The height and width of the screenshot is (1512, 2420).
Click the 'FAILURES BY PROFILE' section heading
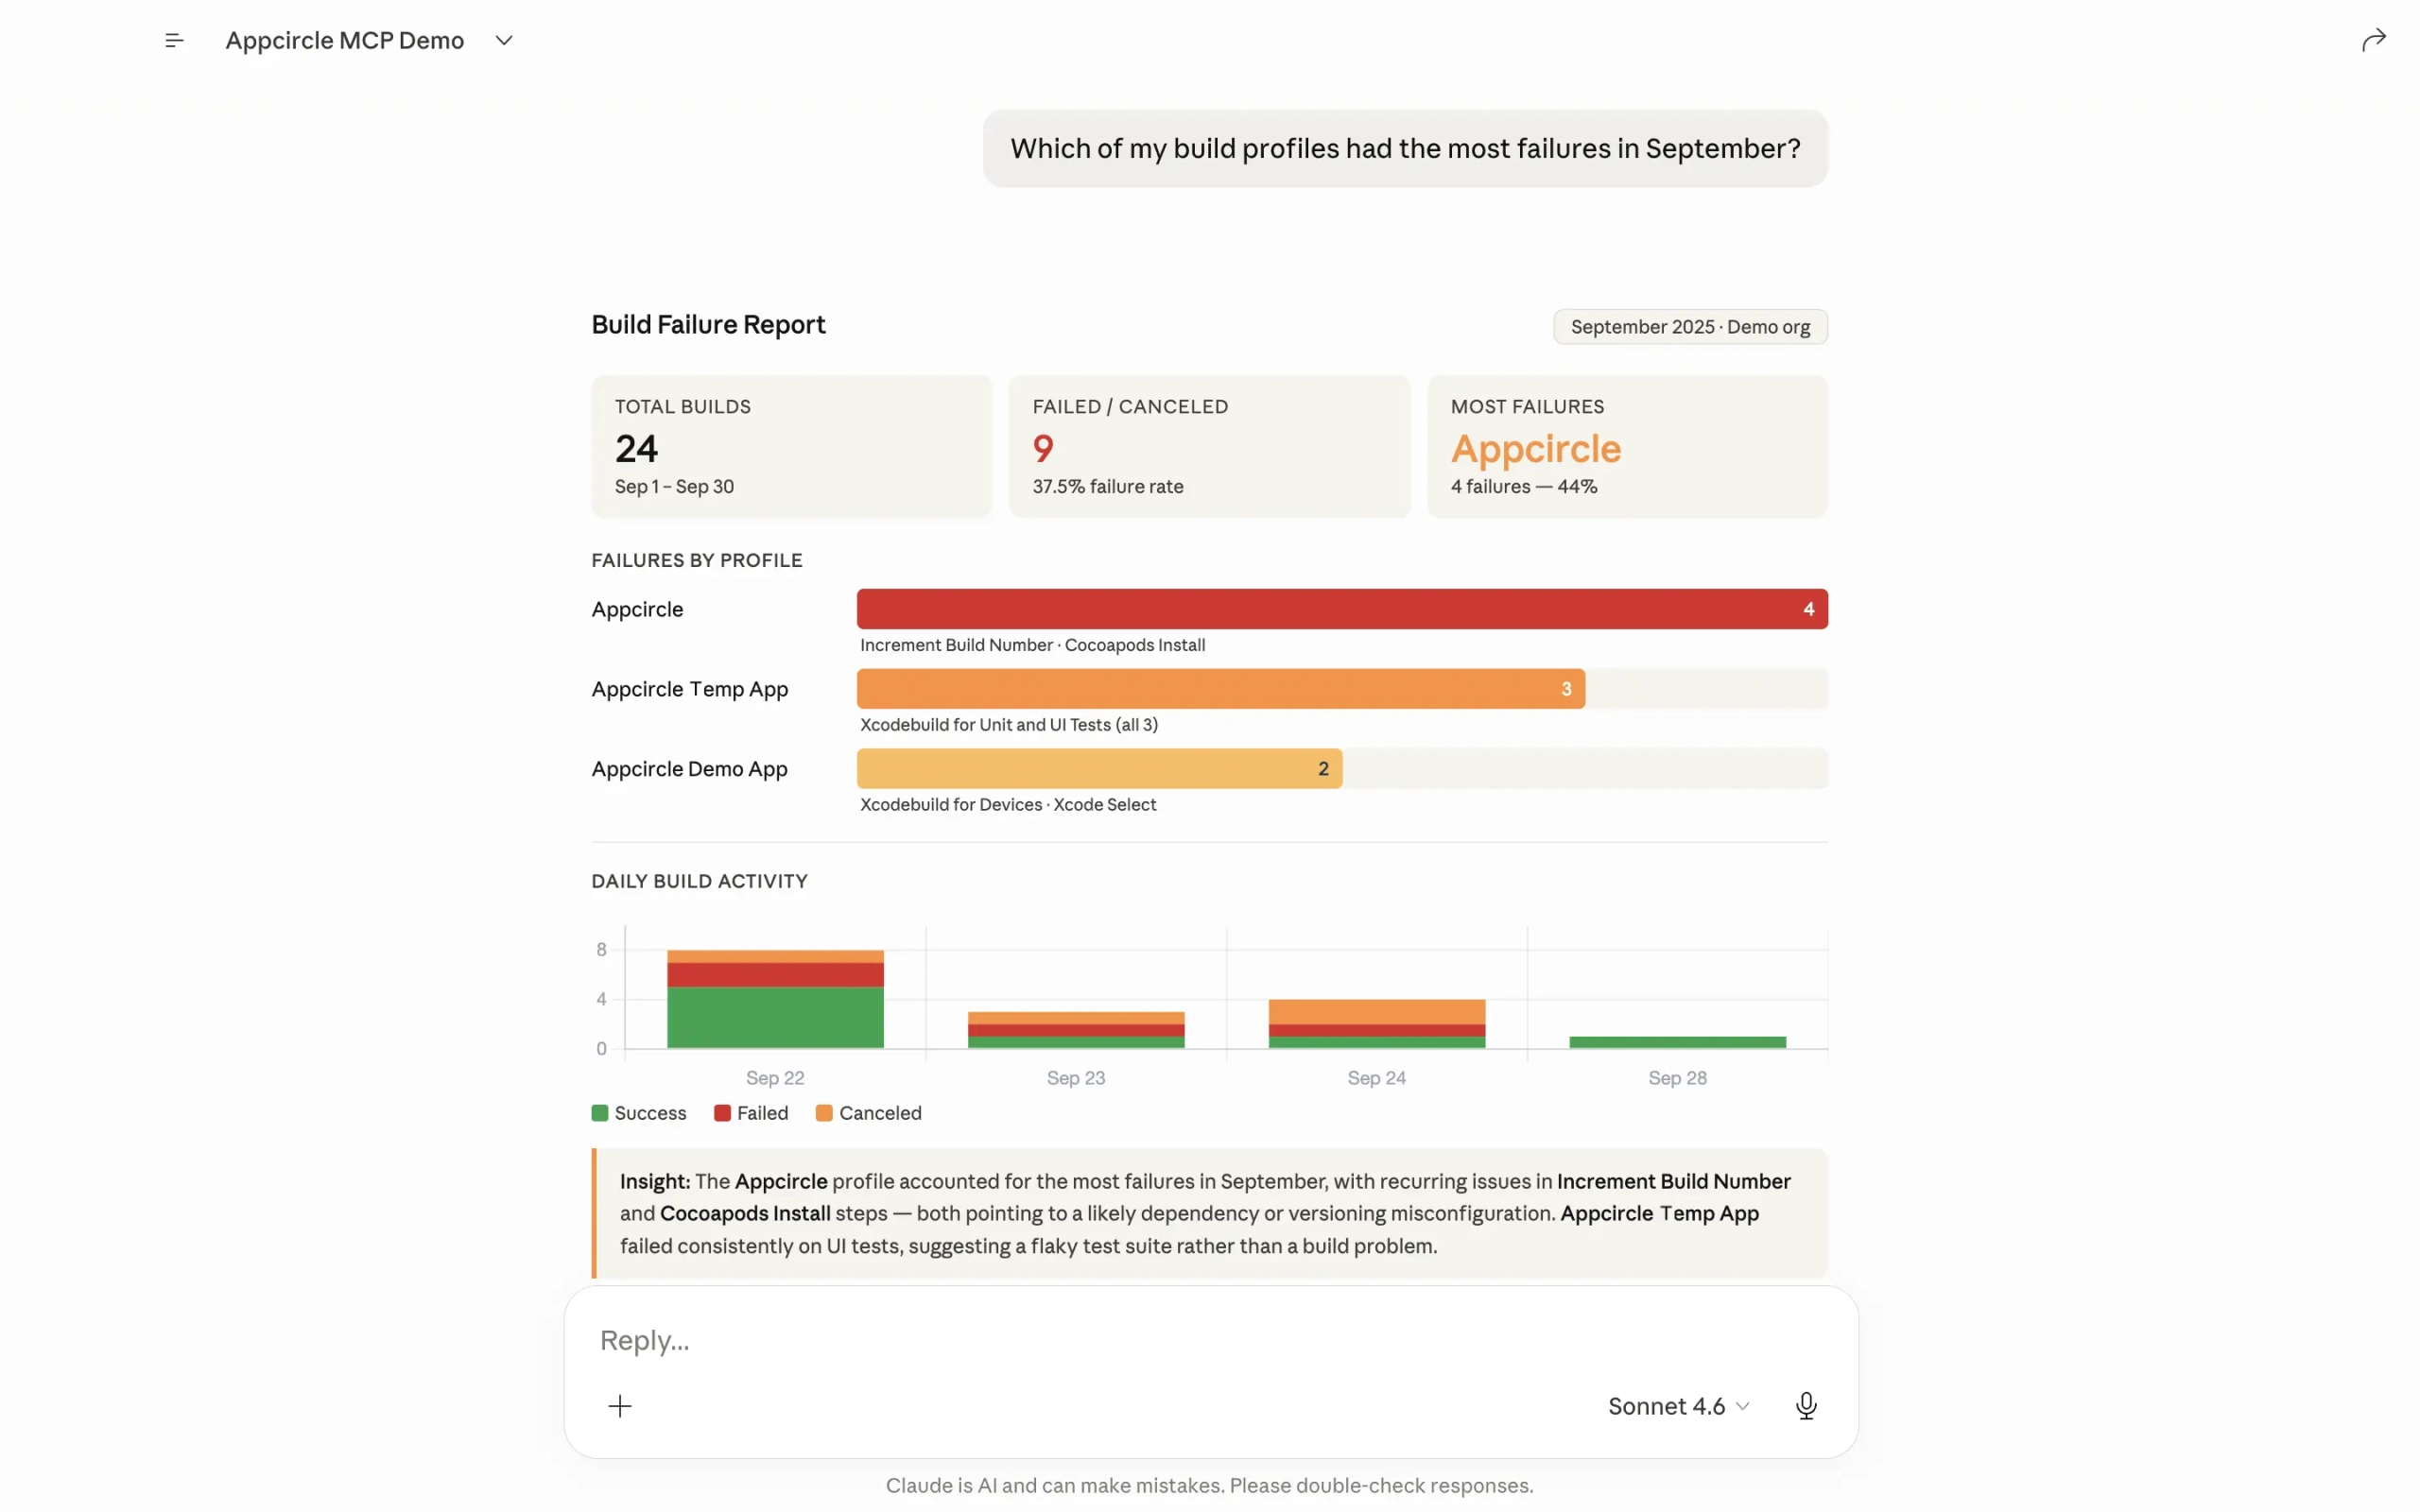click(x=697, y=560)
